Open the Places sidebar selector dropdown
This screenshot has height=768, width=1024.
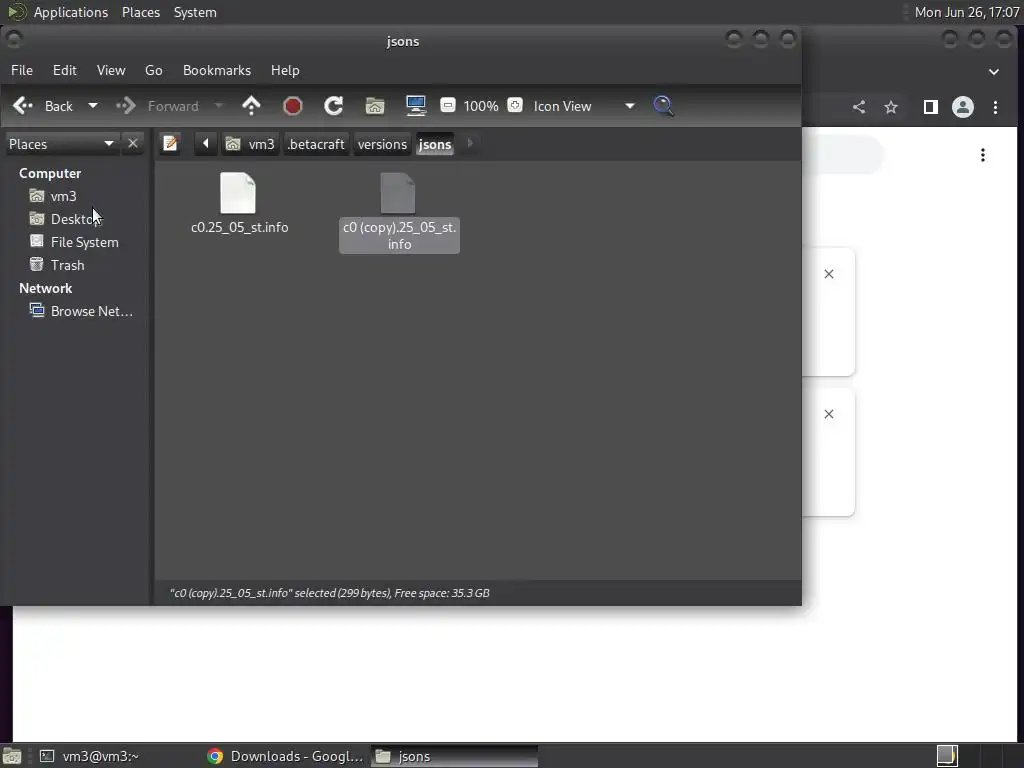(x=61, y=144)
